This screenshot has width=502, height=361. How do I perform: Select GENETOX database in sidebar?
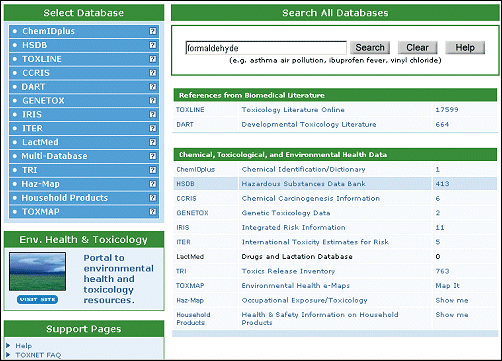43,101
